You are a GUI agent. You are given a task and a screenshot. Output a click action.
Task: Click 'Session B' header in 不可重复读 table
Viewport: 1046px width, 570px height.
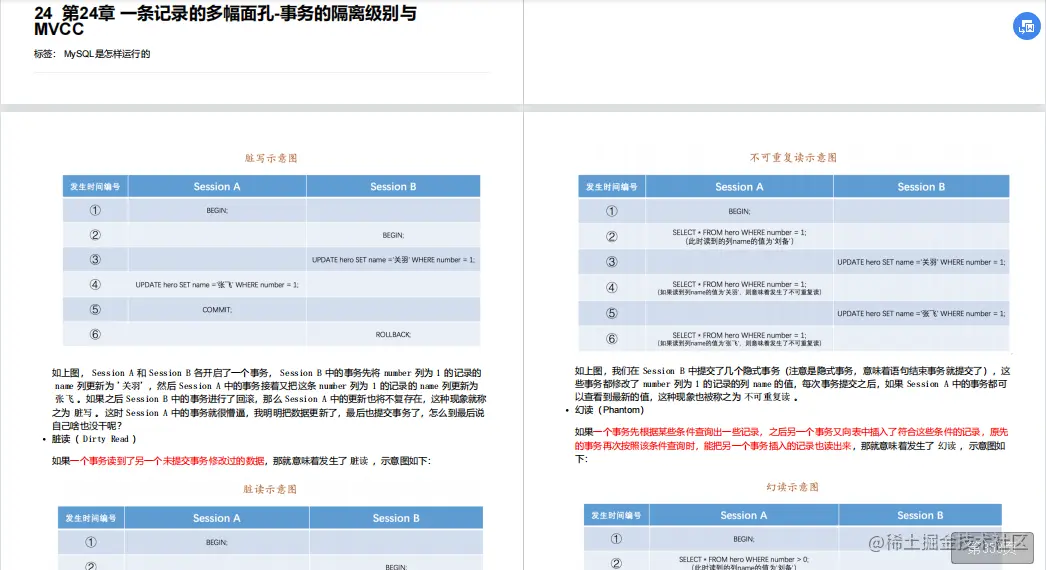coord(921,187)
